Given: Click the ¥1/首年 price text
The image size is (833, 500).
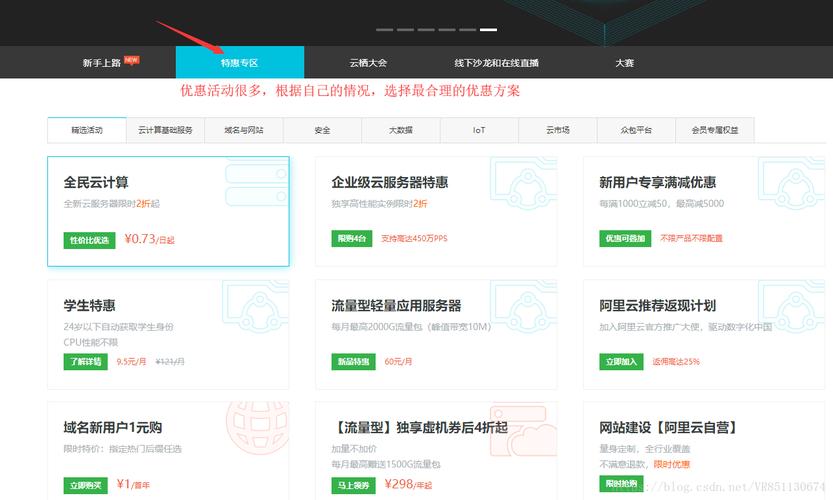Looking at the screenshot, I should 133,484.
